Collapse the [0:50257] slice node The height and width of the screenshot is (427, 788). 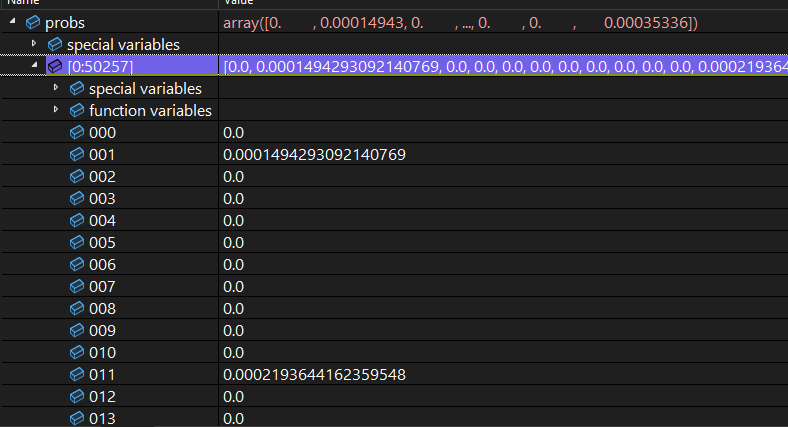coord(35,65)
